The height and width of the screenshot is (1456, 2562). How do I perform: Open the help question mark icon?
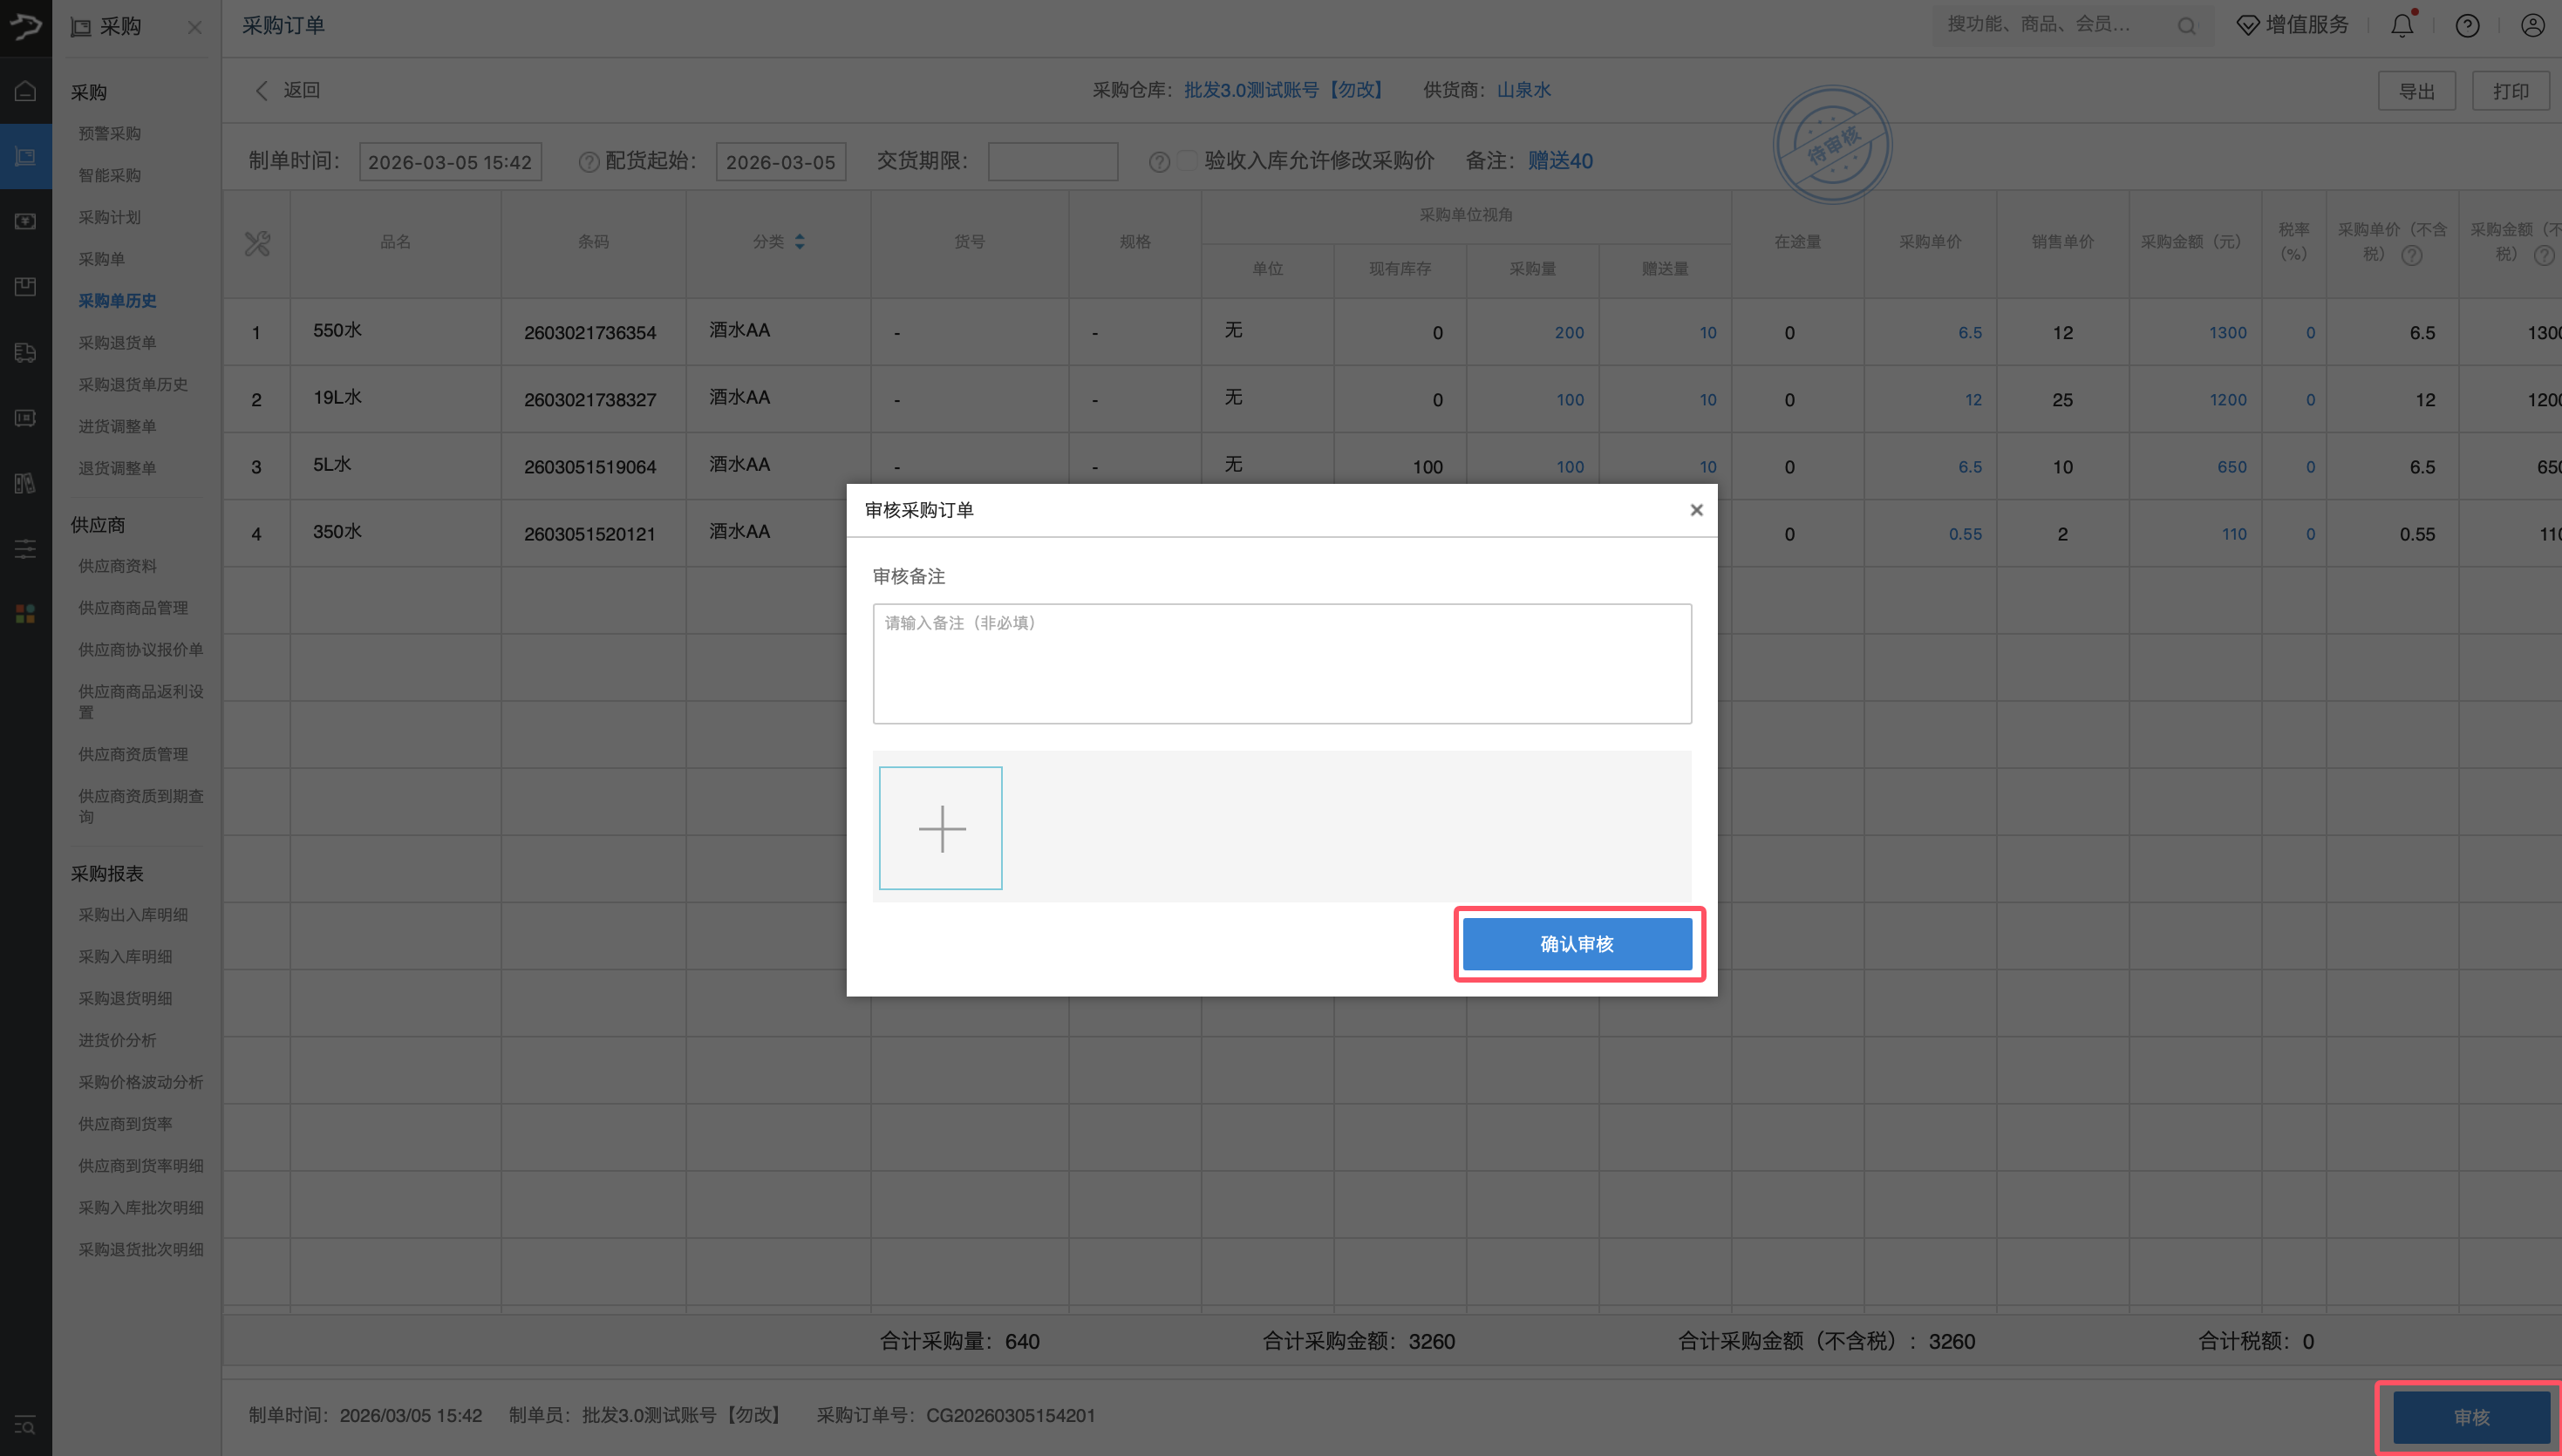[x=2467, y=25]
